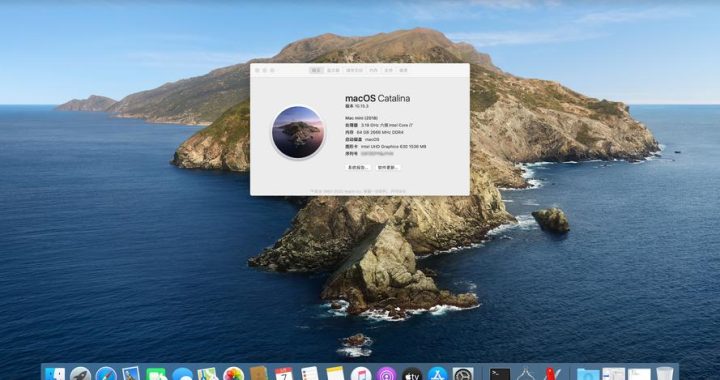Open blue Downloads folder stack in dock
720x380 pixels.
(588, 374)
